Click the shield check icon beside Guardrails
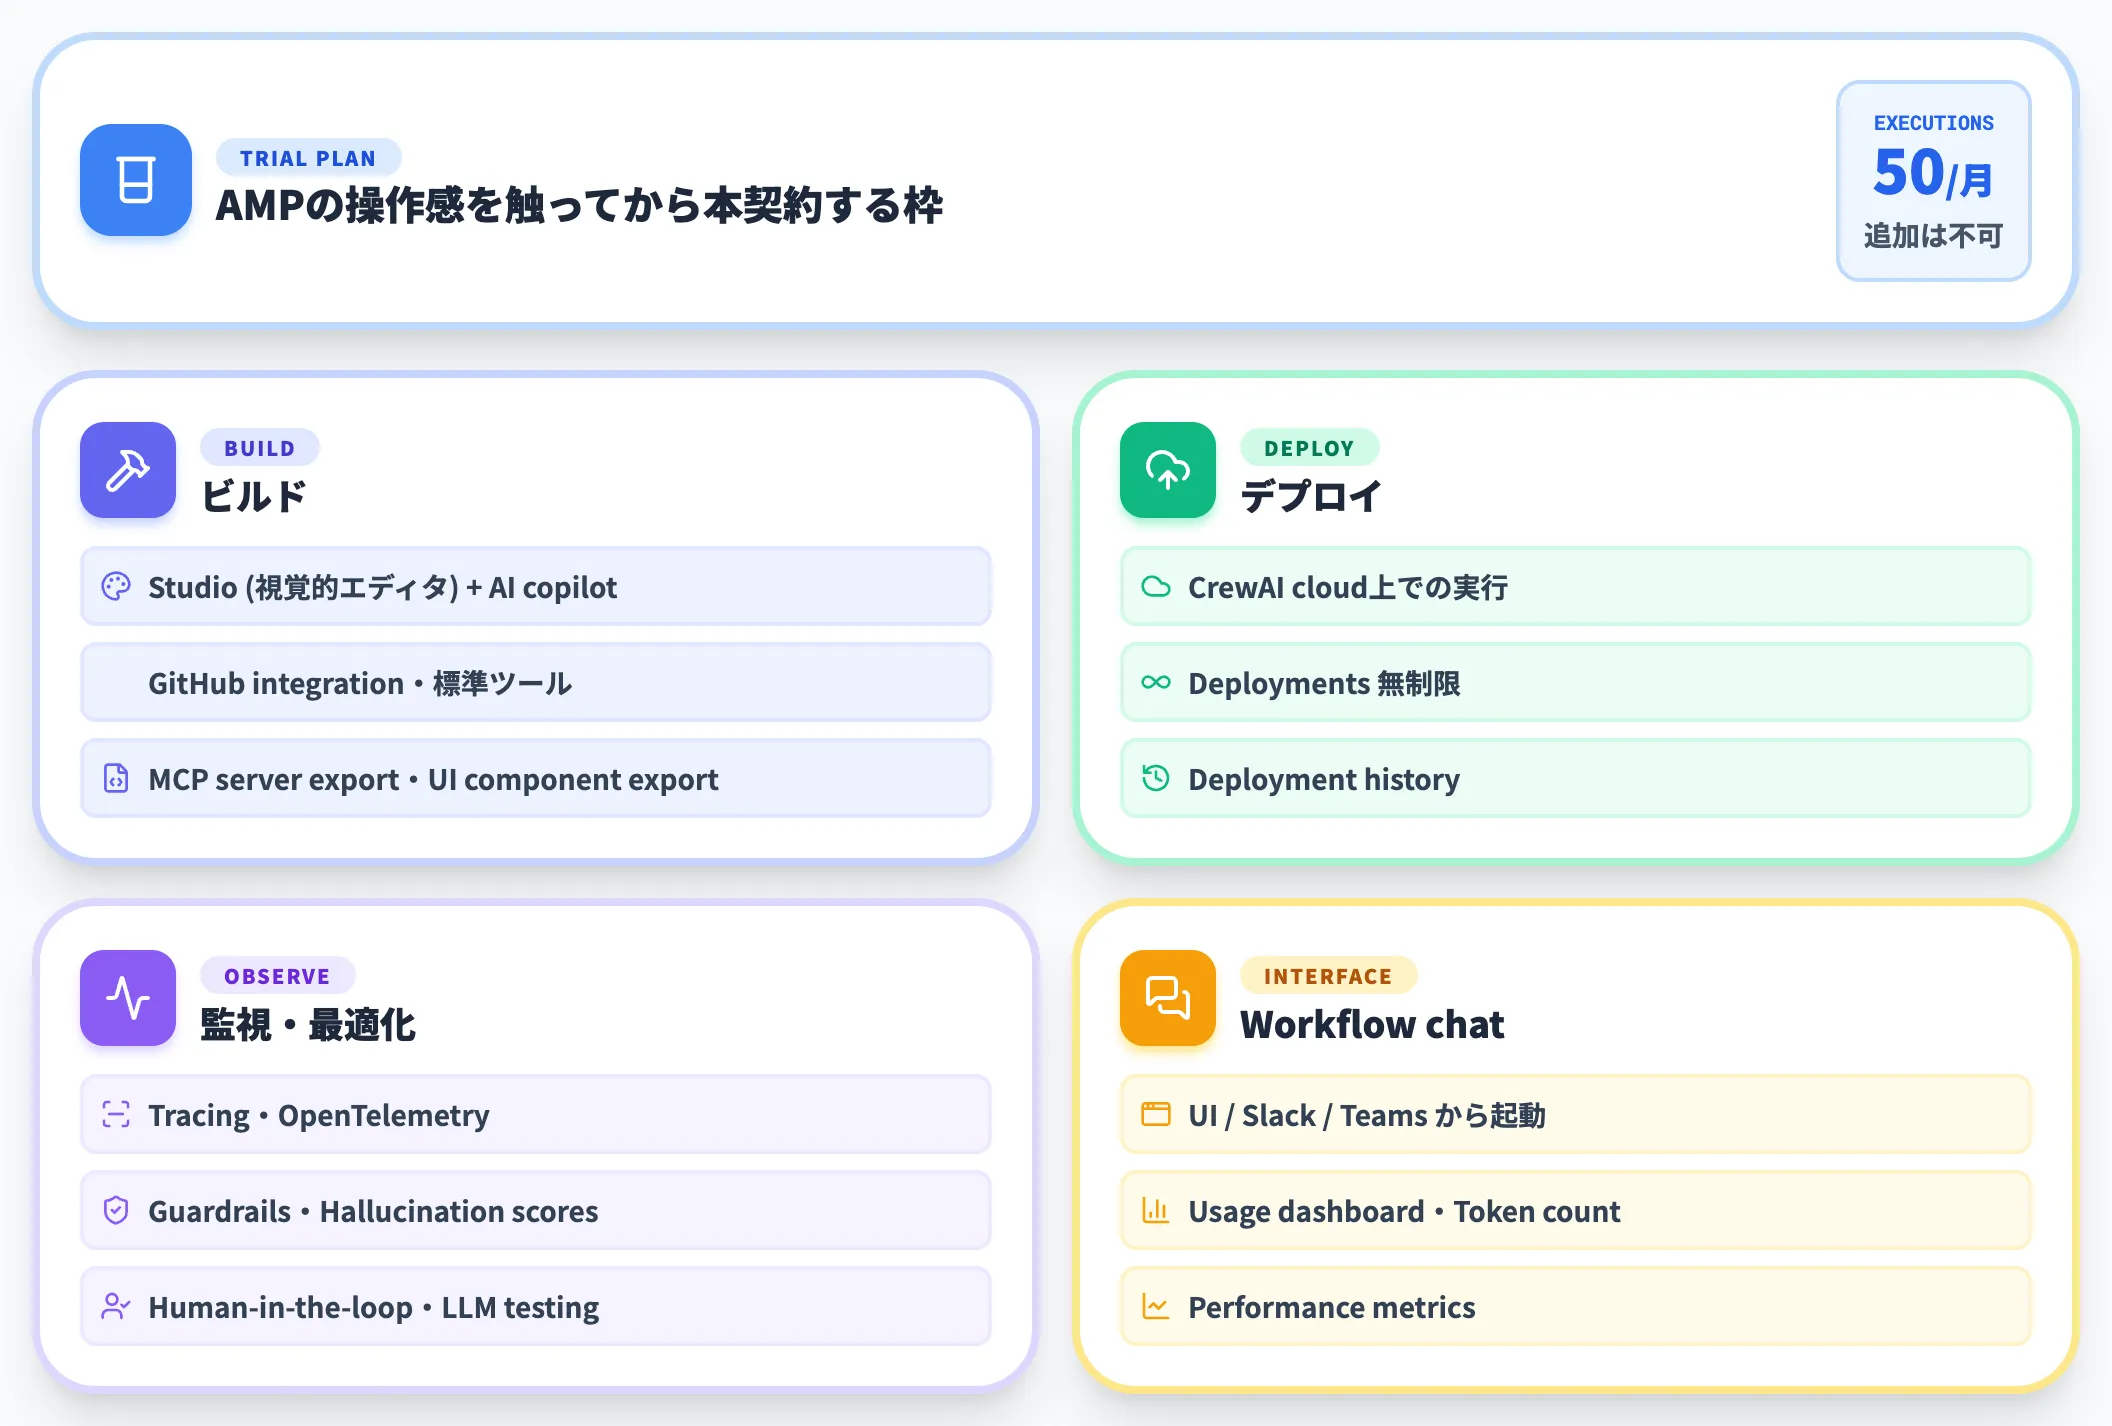The image size is (2112, 1426). point(116,1211)
